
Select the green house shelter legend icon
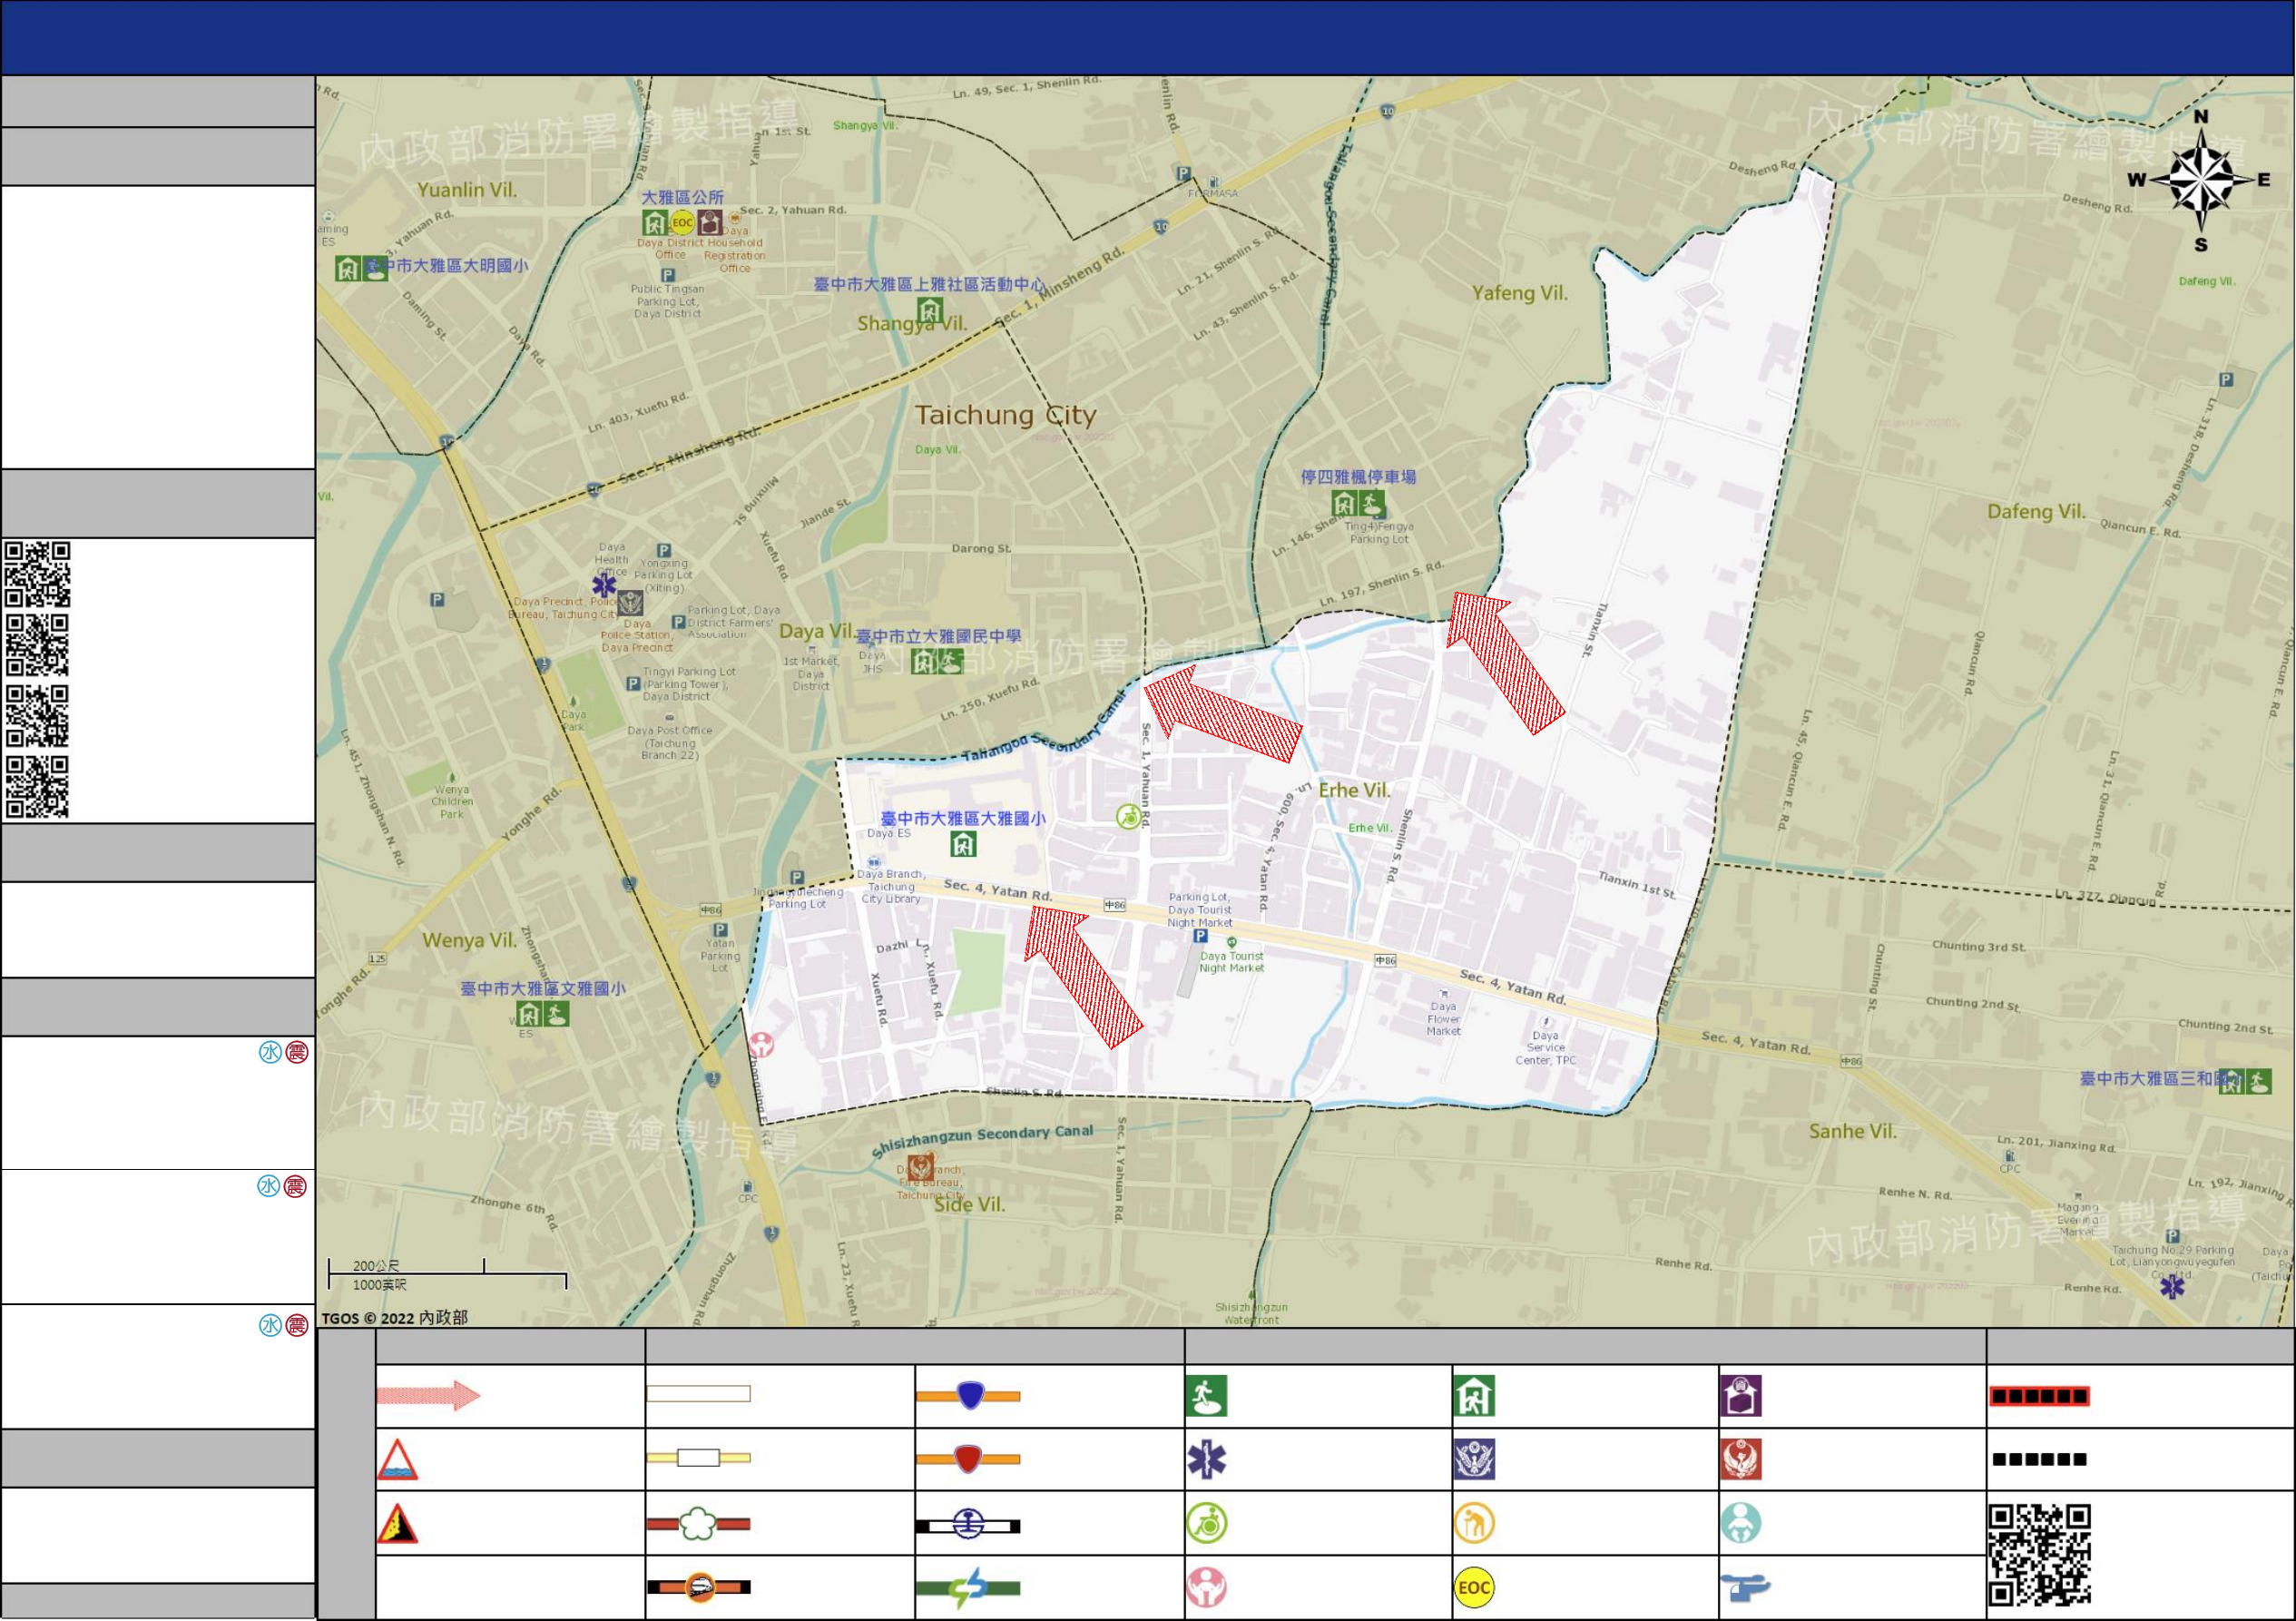point(1474,1396)
